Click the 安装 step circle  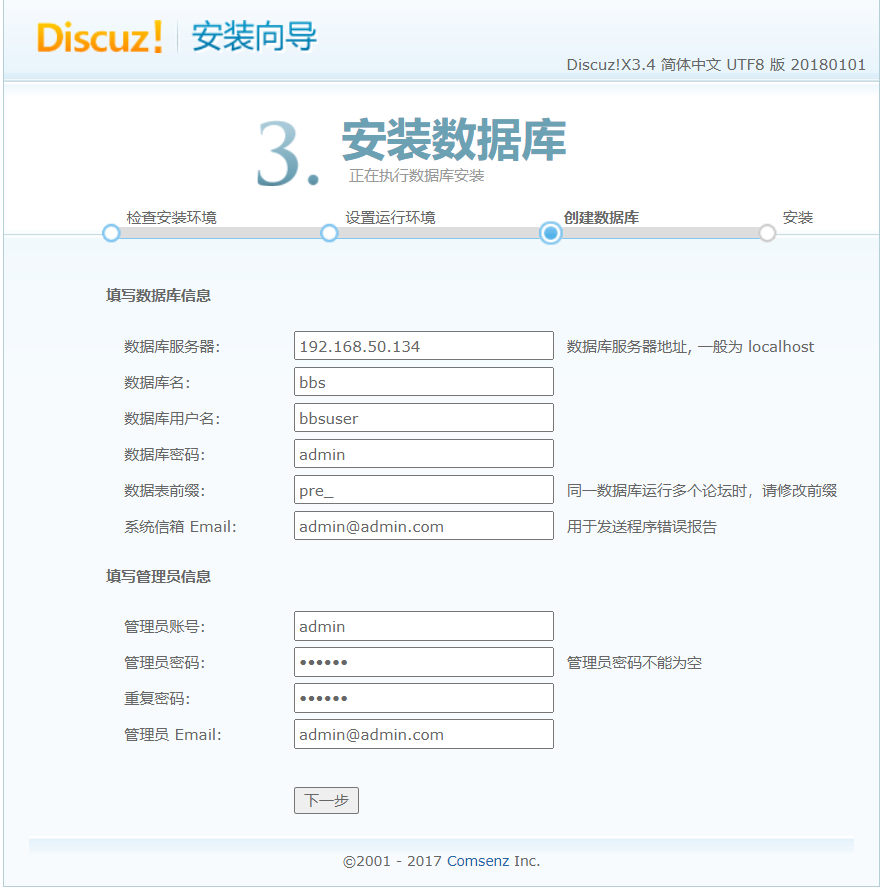click(767, 233)
